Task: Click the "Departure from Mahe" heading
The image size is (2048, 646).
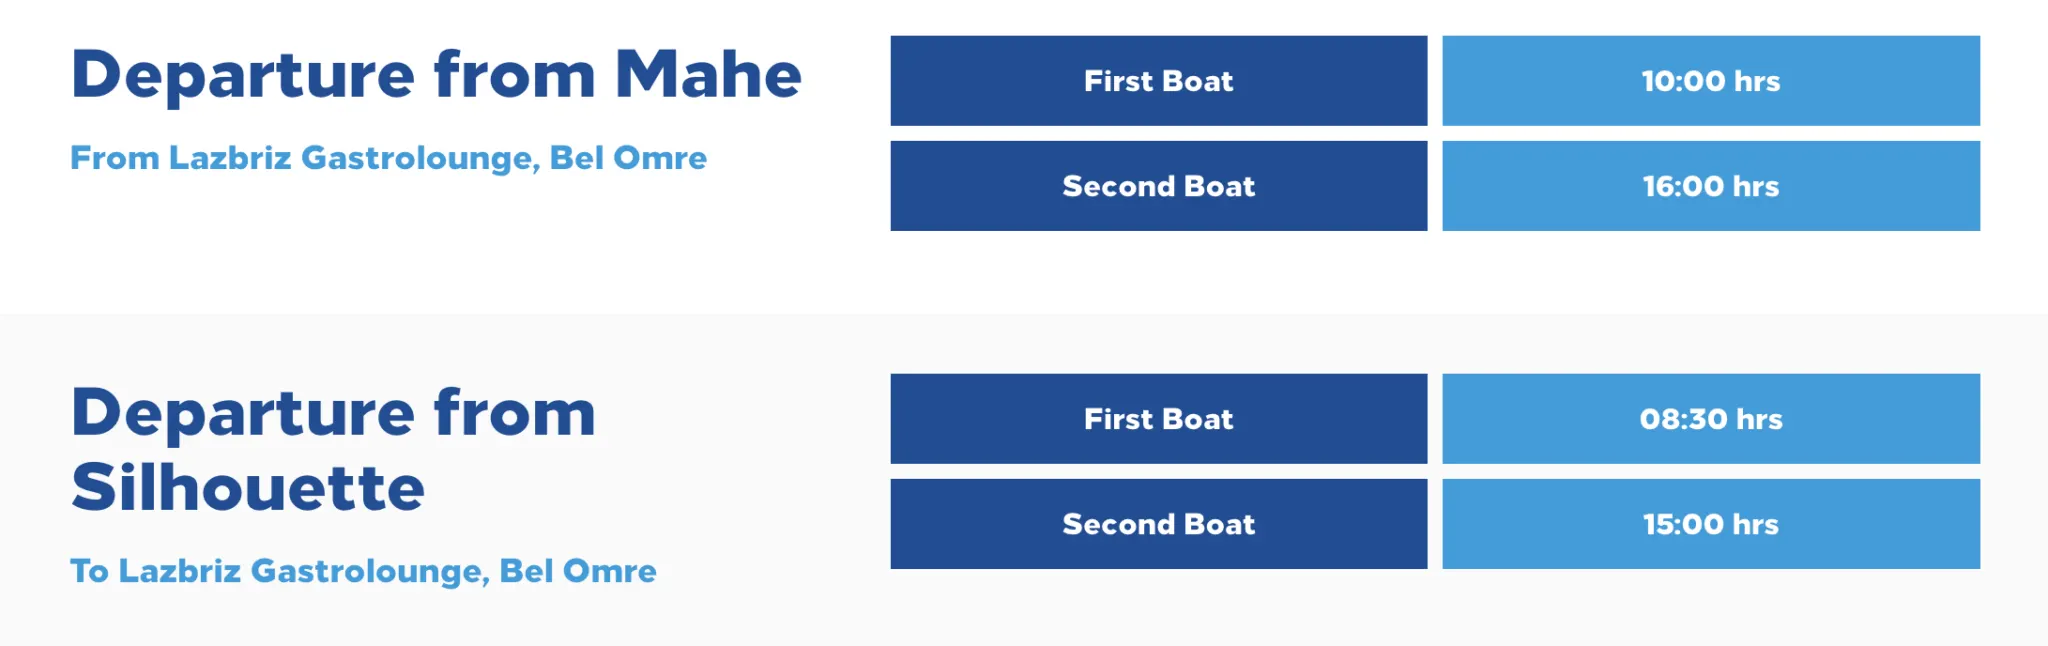Action: pyautogui.click(x=436, y=75)
